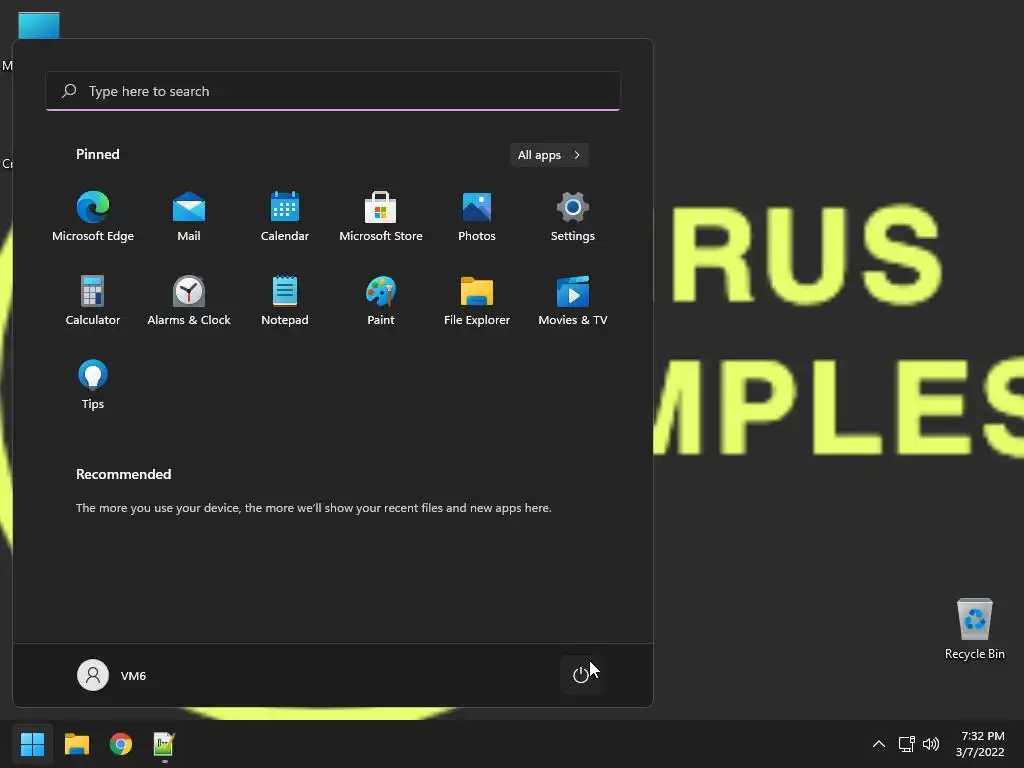This screenshot has width=1024, height=768.
Task: Click the power button in Start menu
Action: click(581, 675)
